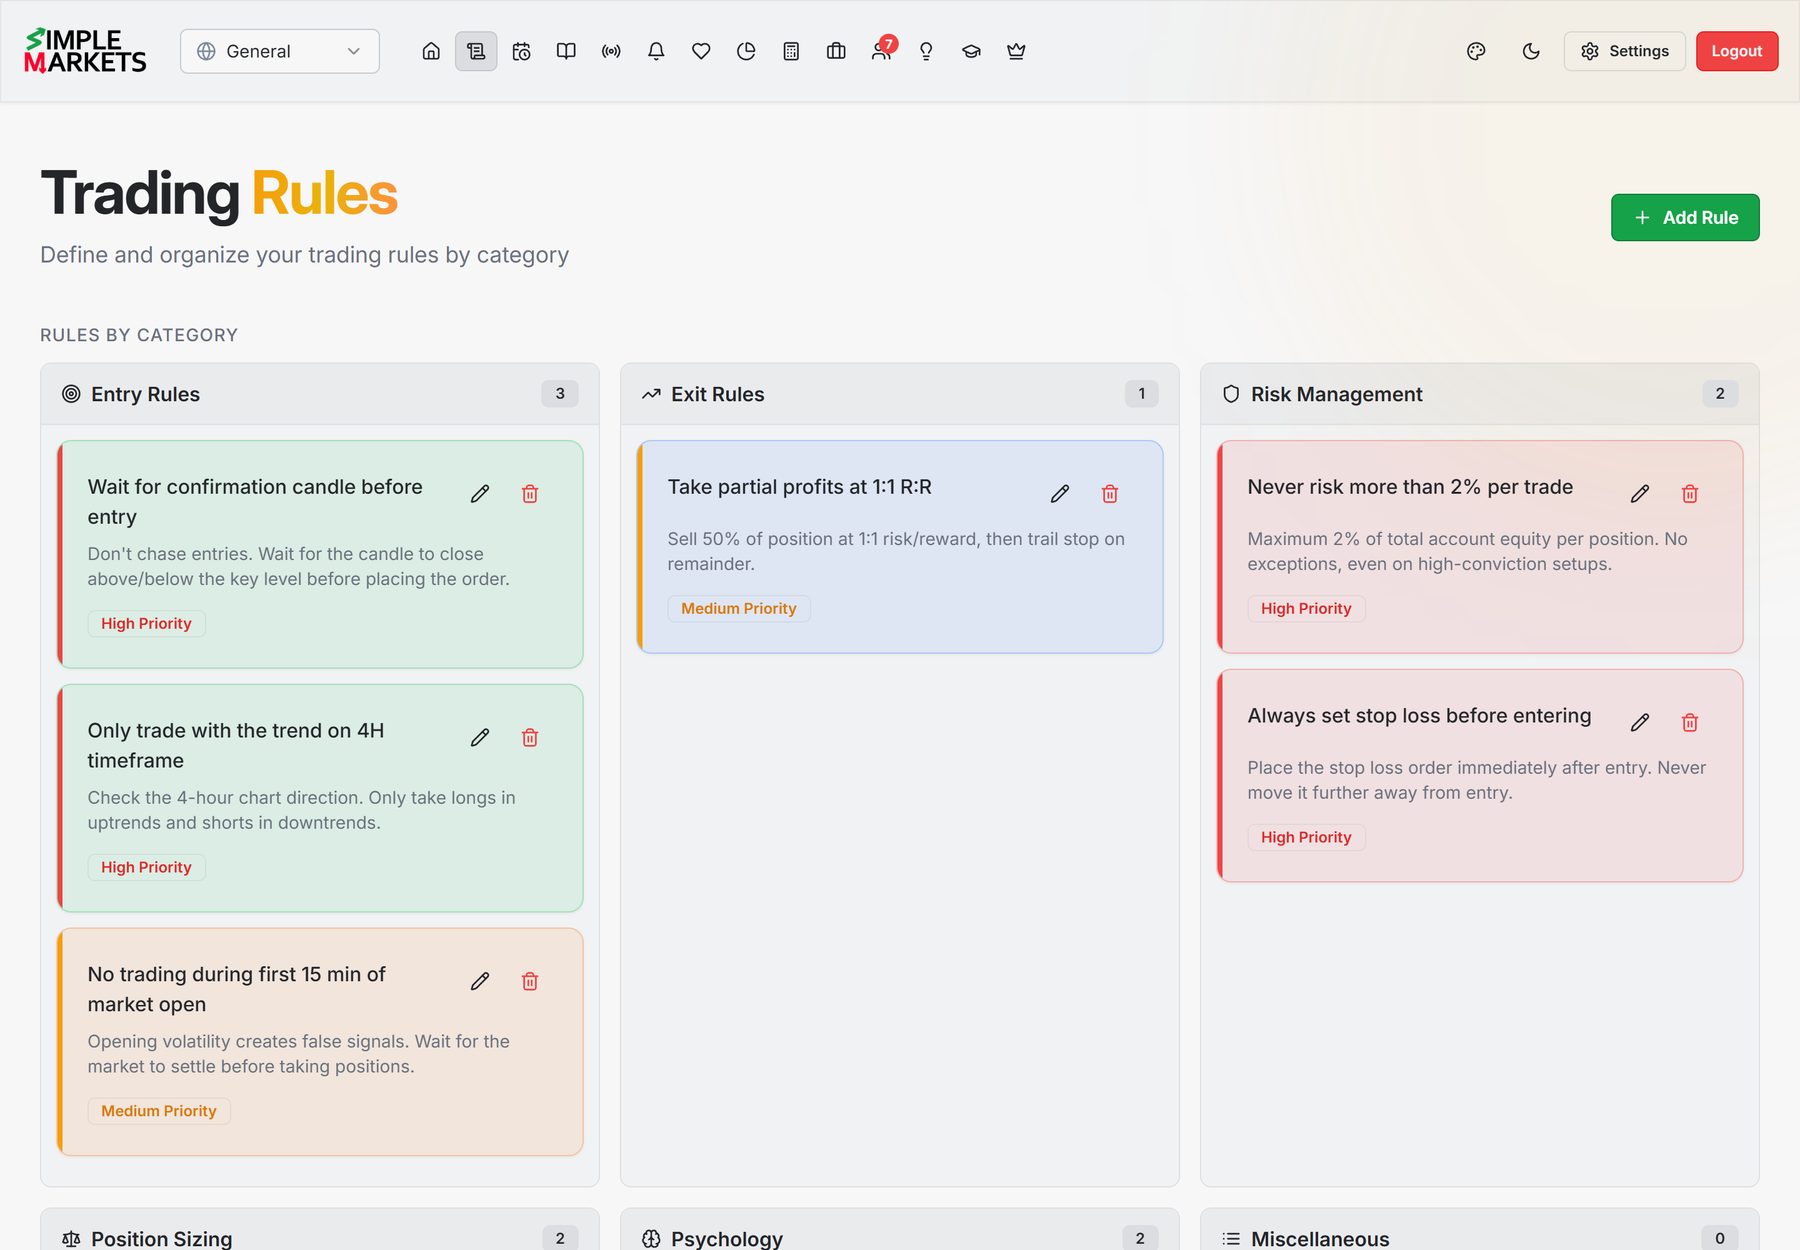1800x1250 pixels.
Task: Delete the 'Only trade with the trend' rule
Action: coord(530,738)
